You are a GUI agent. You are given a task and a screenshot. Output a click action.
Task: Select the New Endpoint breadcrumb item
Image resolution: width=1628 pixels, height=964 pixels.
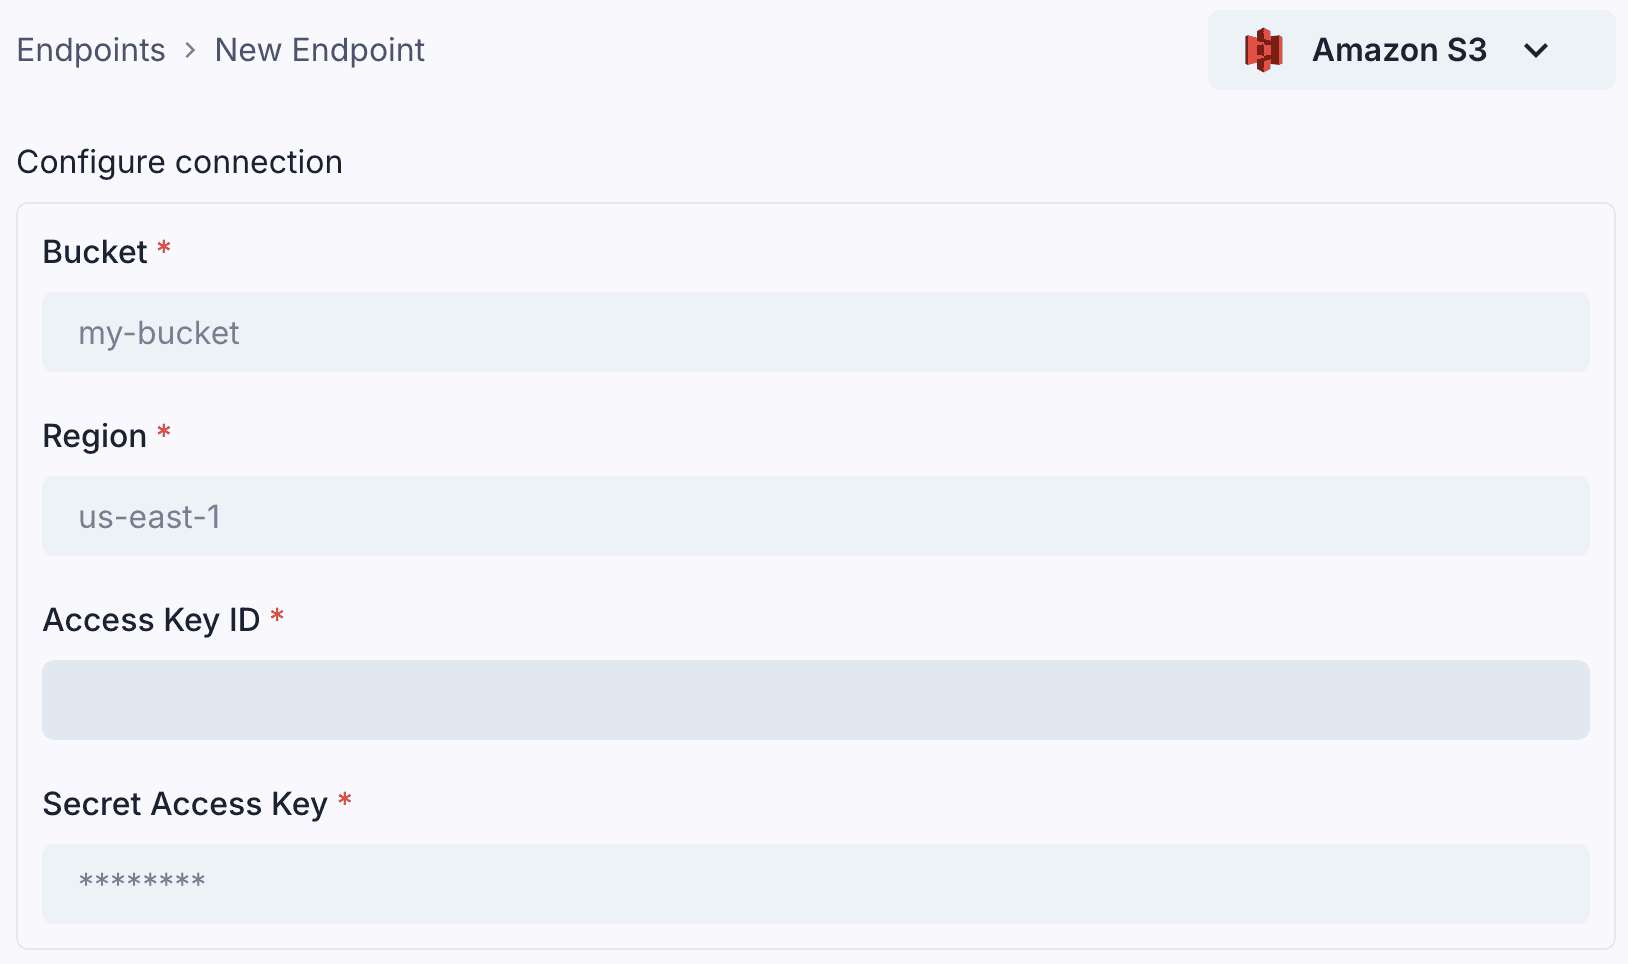click(319, 49)
